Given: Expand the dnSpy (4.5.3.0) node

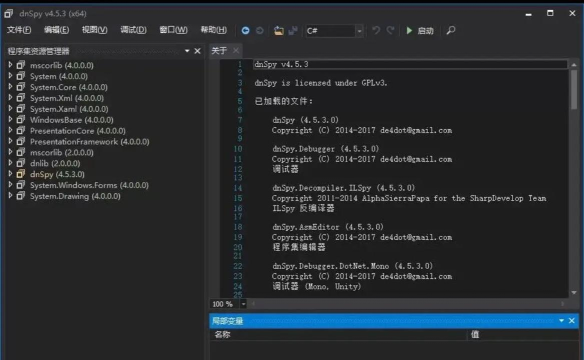Looking at the screenshot, I should [10, 173].
